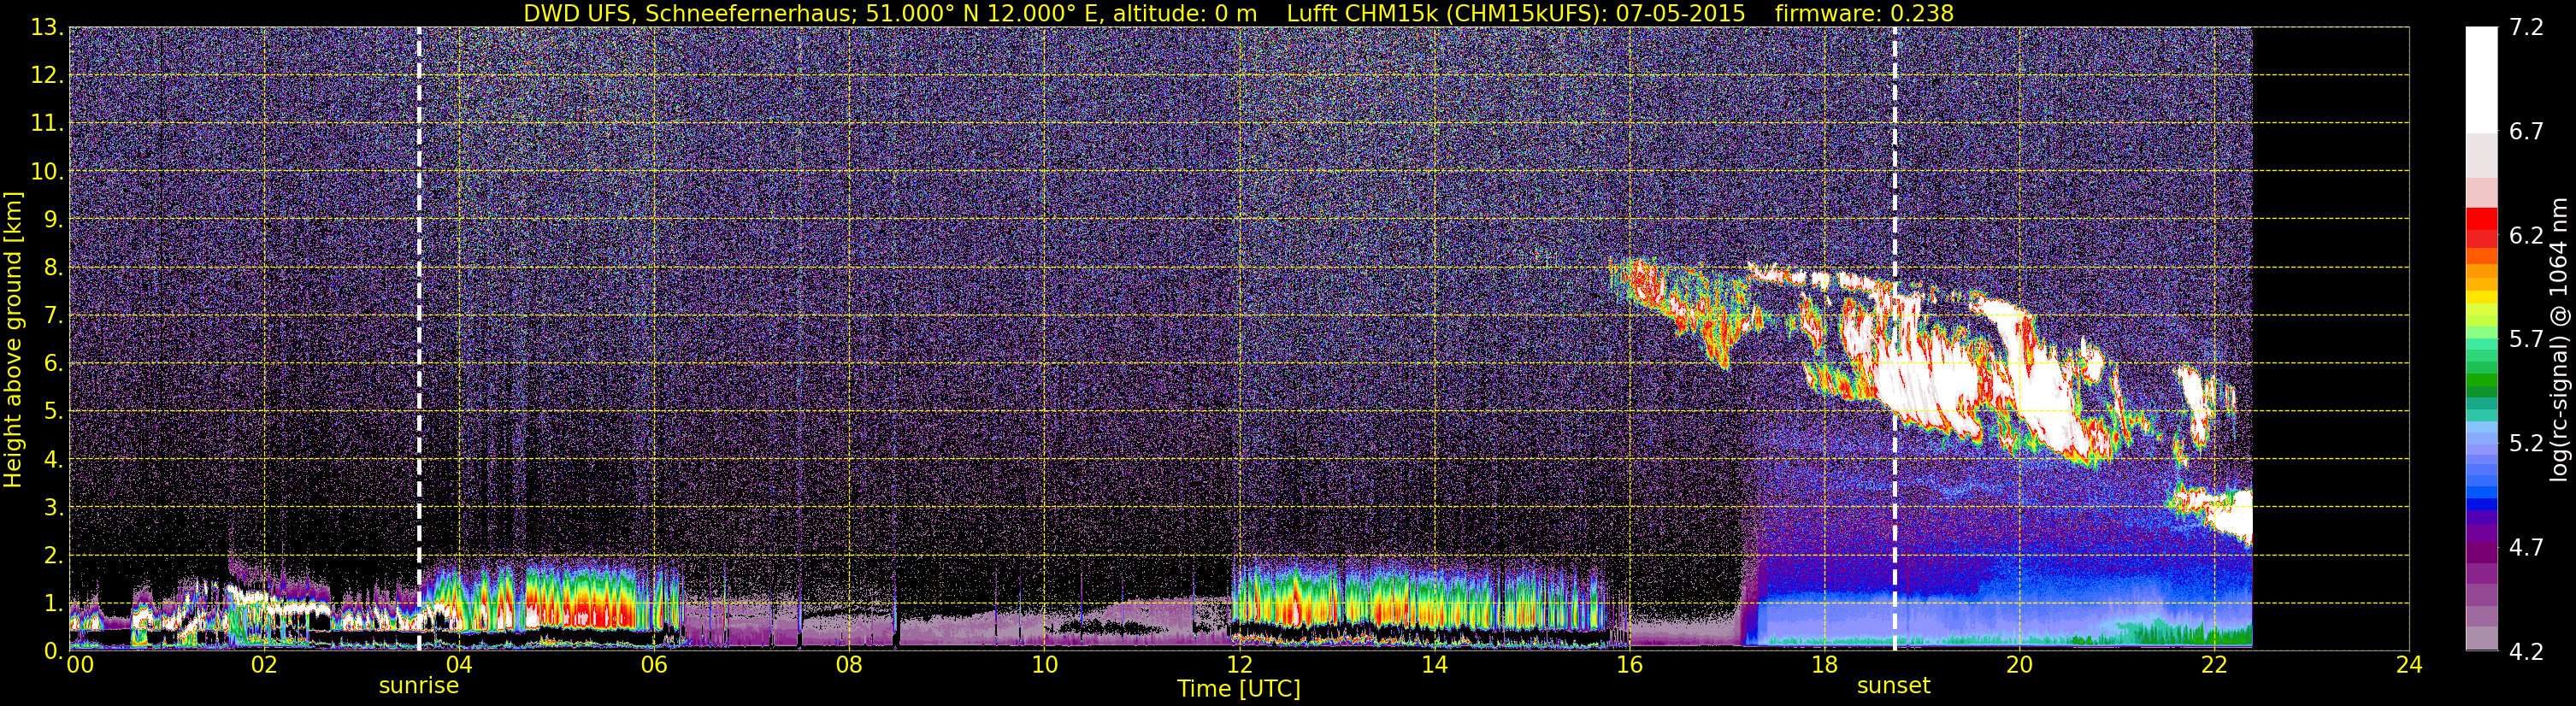Click the time axis tick label "02"
Viewport: 2576px width, 706px height.
pos(264,666)
